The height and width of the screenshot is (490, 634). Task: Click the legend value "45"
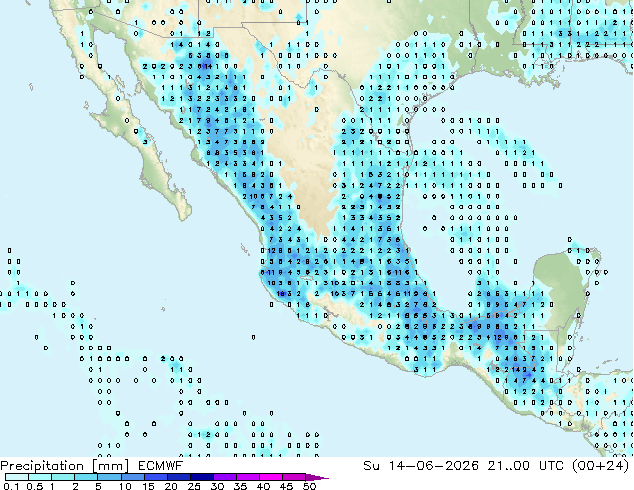point(286,486)
